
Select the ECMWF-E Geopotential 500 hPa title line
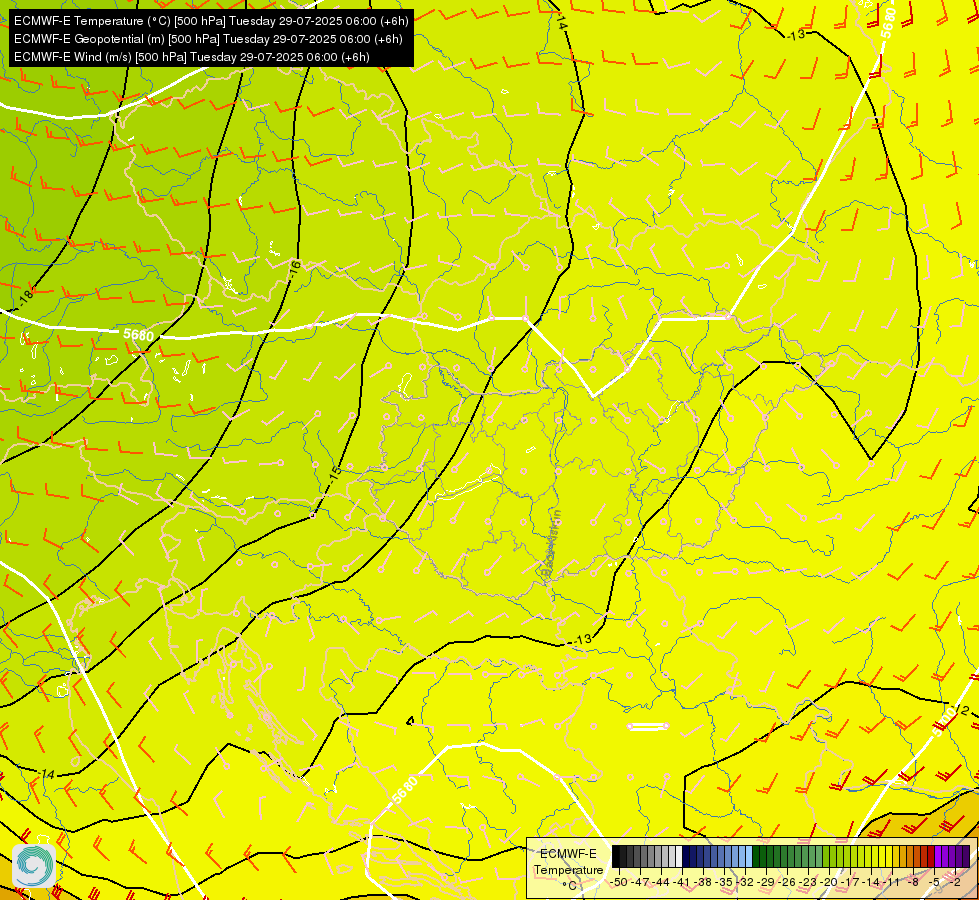208,39
